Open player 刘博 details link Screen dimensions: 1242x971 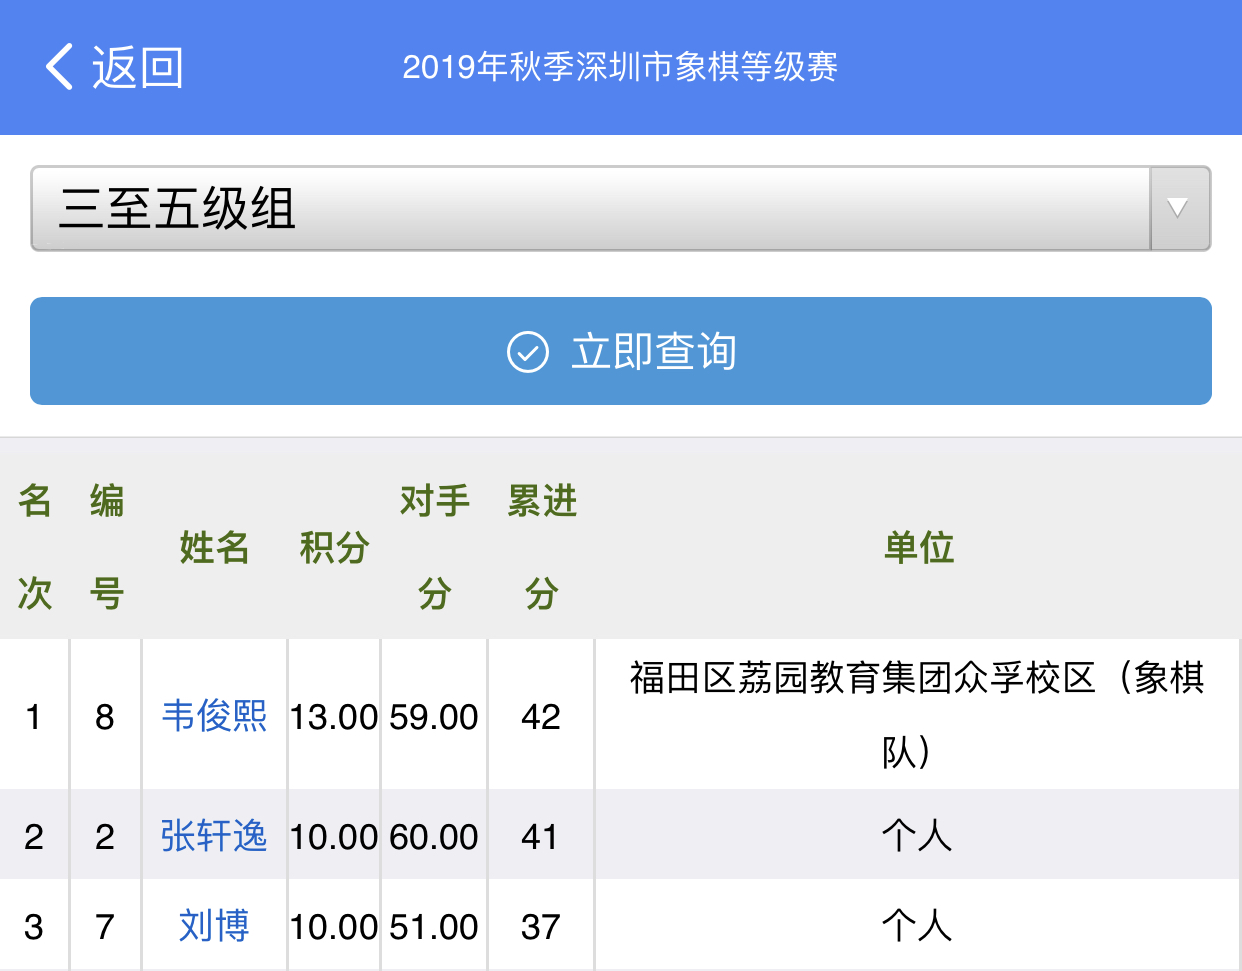tap(214, 926)
